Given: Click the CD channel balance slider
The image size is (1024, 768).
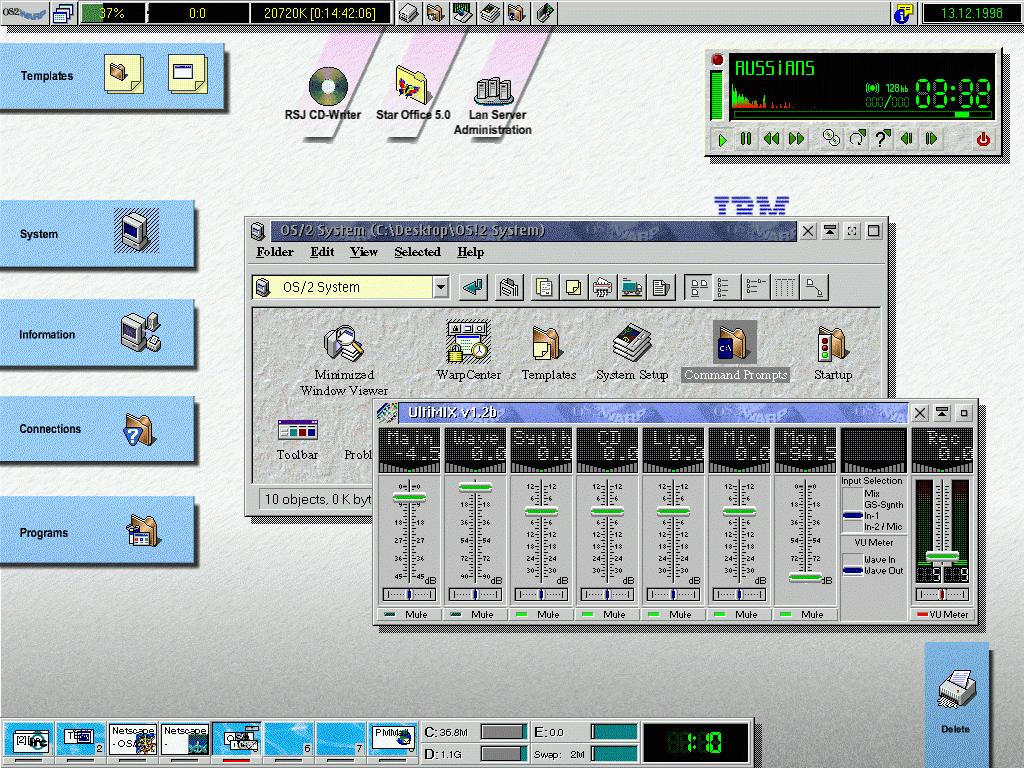Looking at the screenshot, I should pos(607,594).
